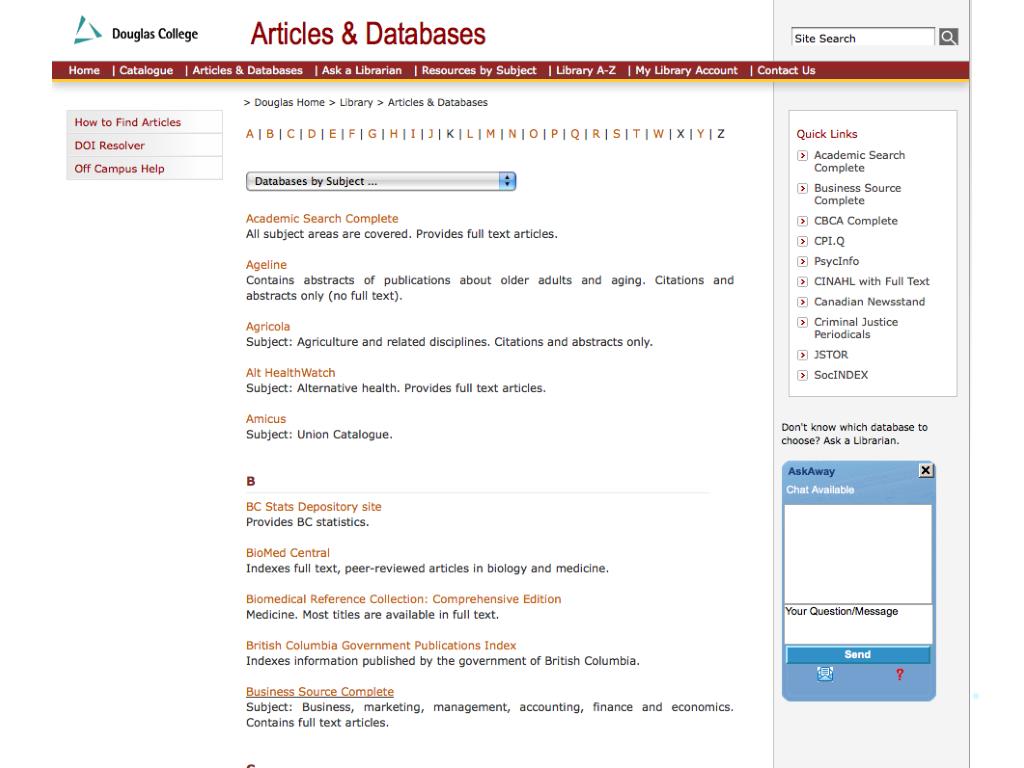This screenshot has height=768, width=1024.
Task: Open the Academic Search Complete database link
Action: pyautogui.click(x=322, y=219)
